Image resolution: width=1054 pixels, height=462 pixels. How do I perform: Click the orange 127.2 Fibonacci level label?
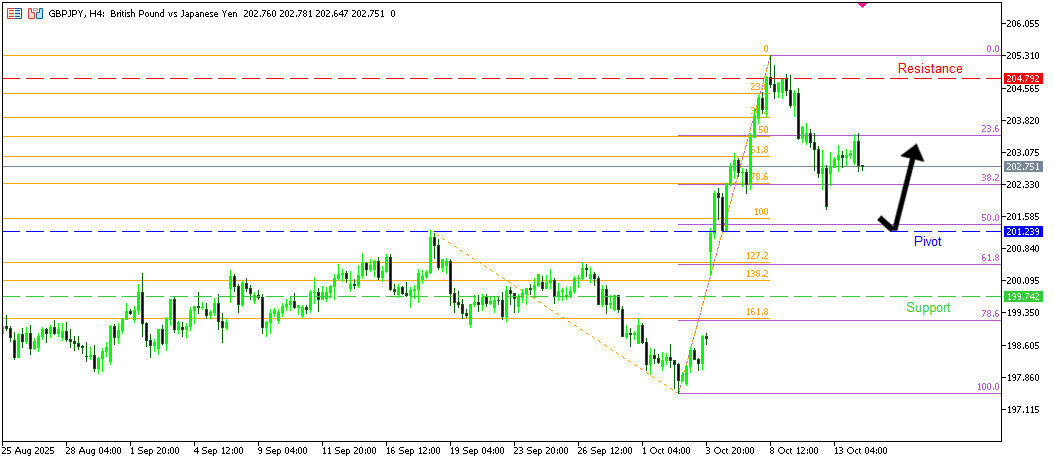(x=757, y=256)
